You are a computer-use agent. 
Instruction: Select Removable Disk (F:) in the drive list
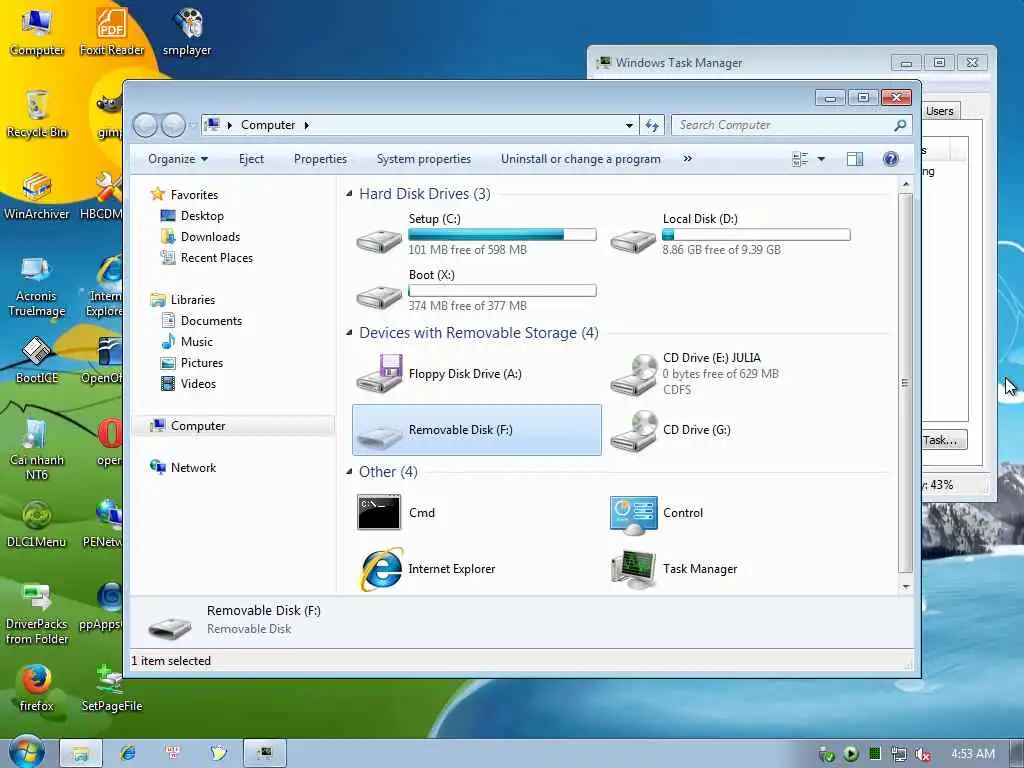coord(476,430)
